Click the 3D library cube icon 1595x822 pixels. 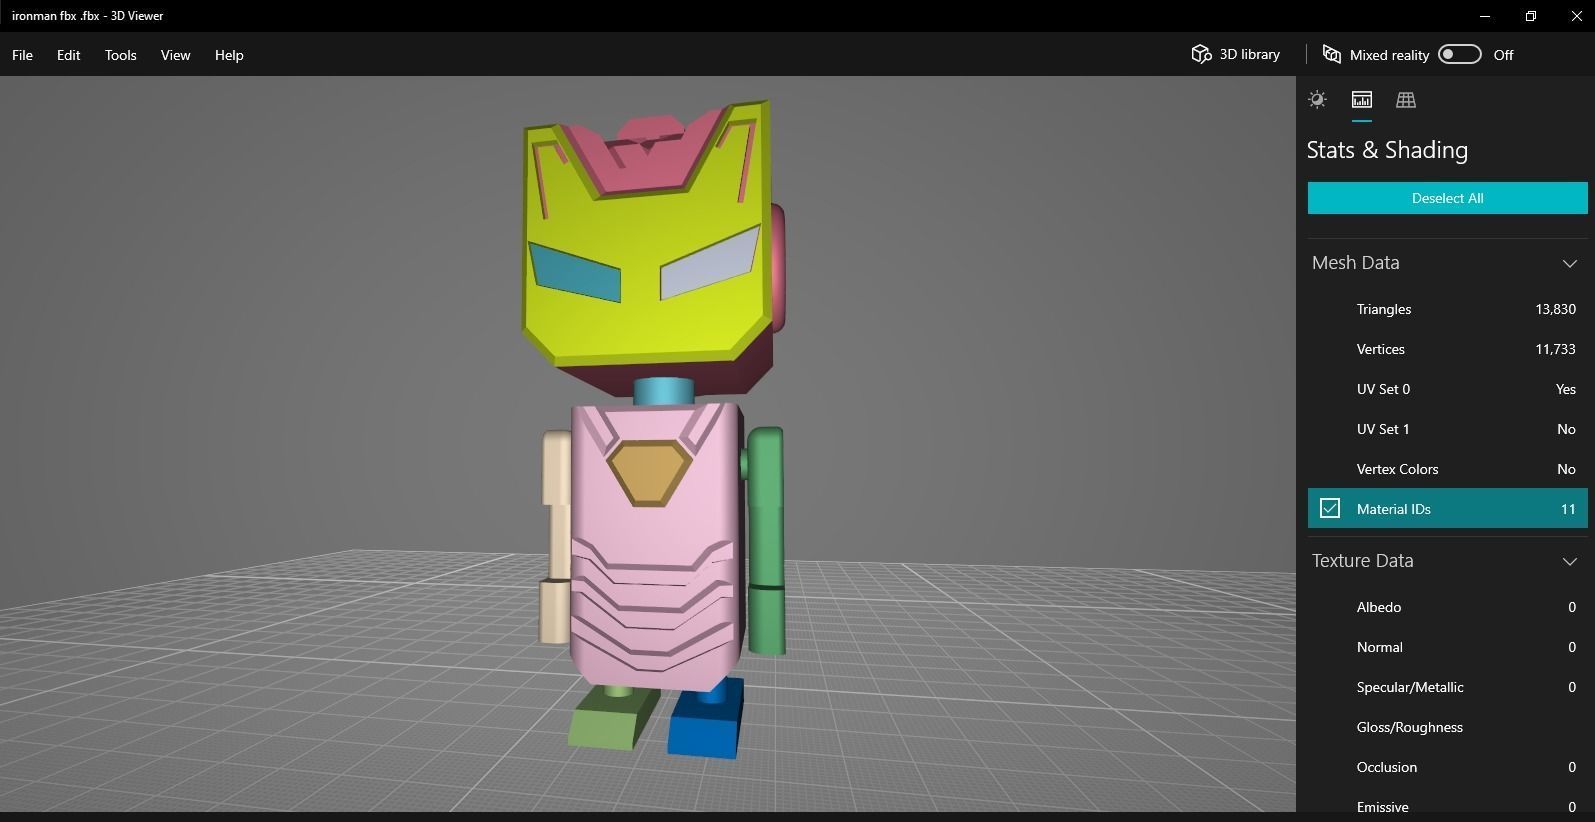(1201, 54)
